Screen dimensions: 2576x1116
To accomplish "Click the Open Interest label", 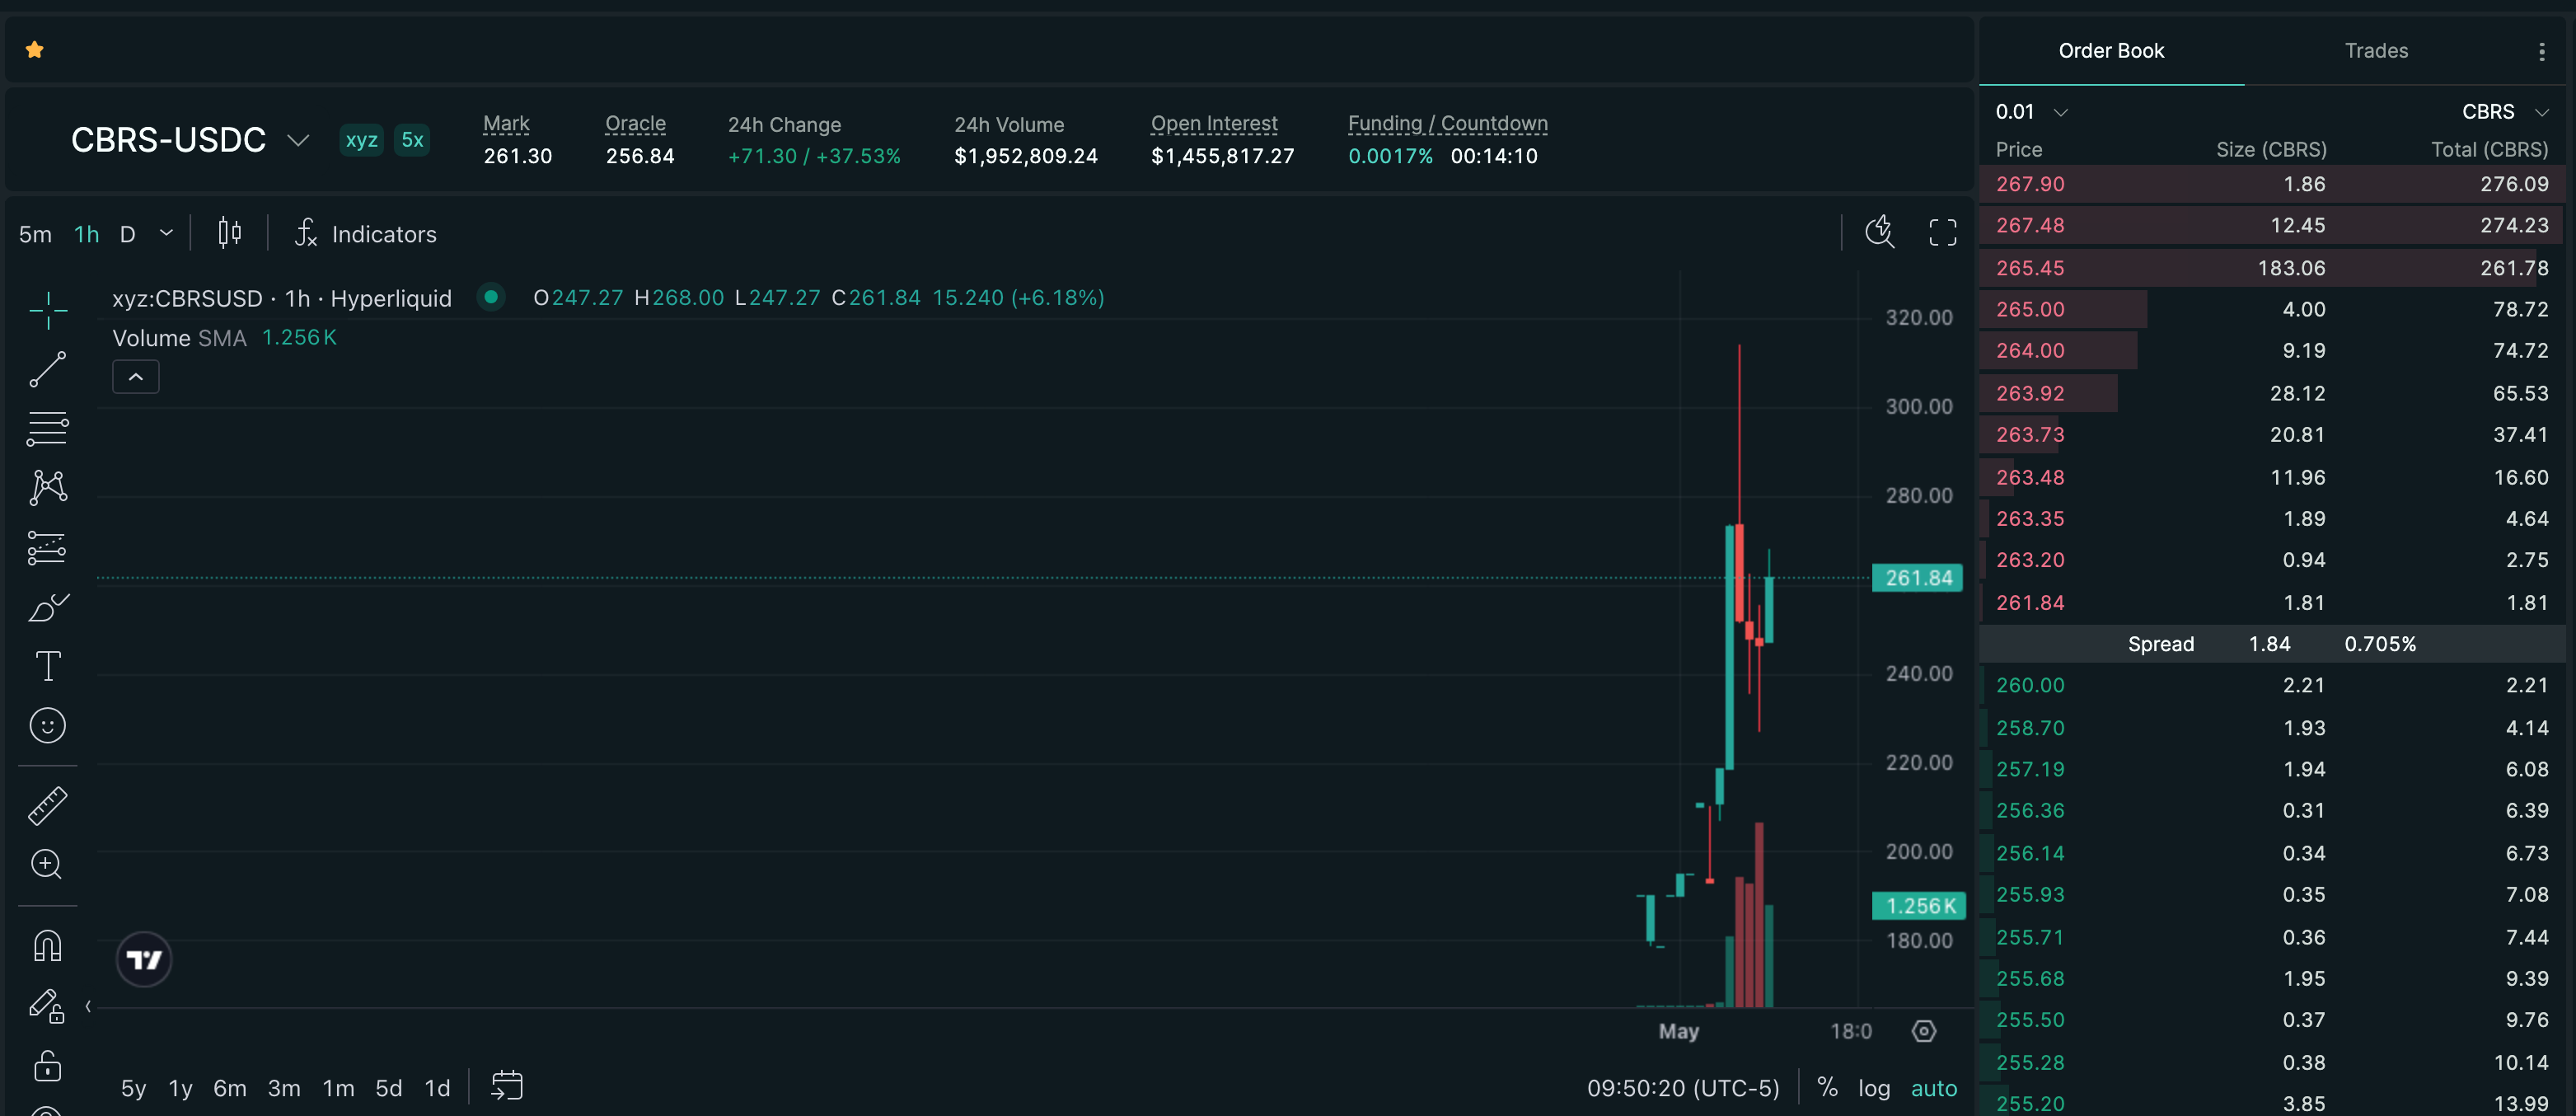I will point(1214,124).
